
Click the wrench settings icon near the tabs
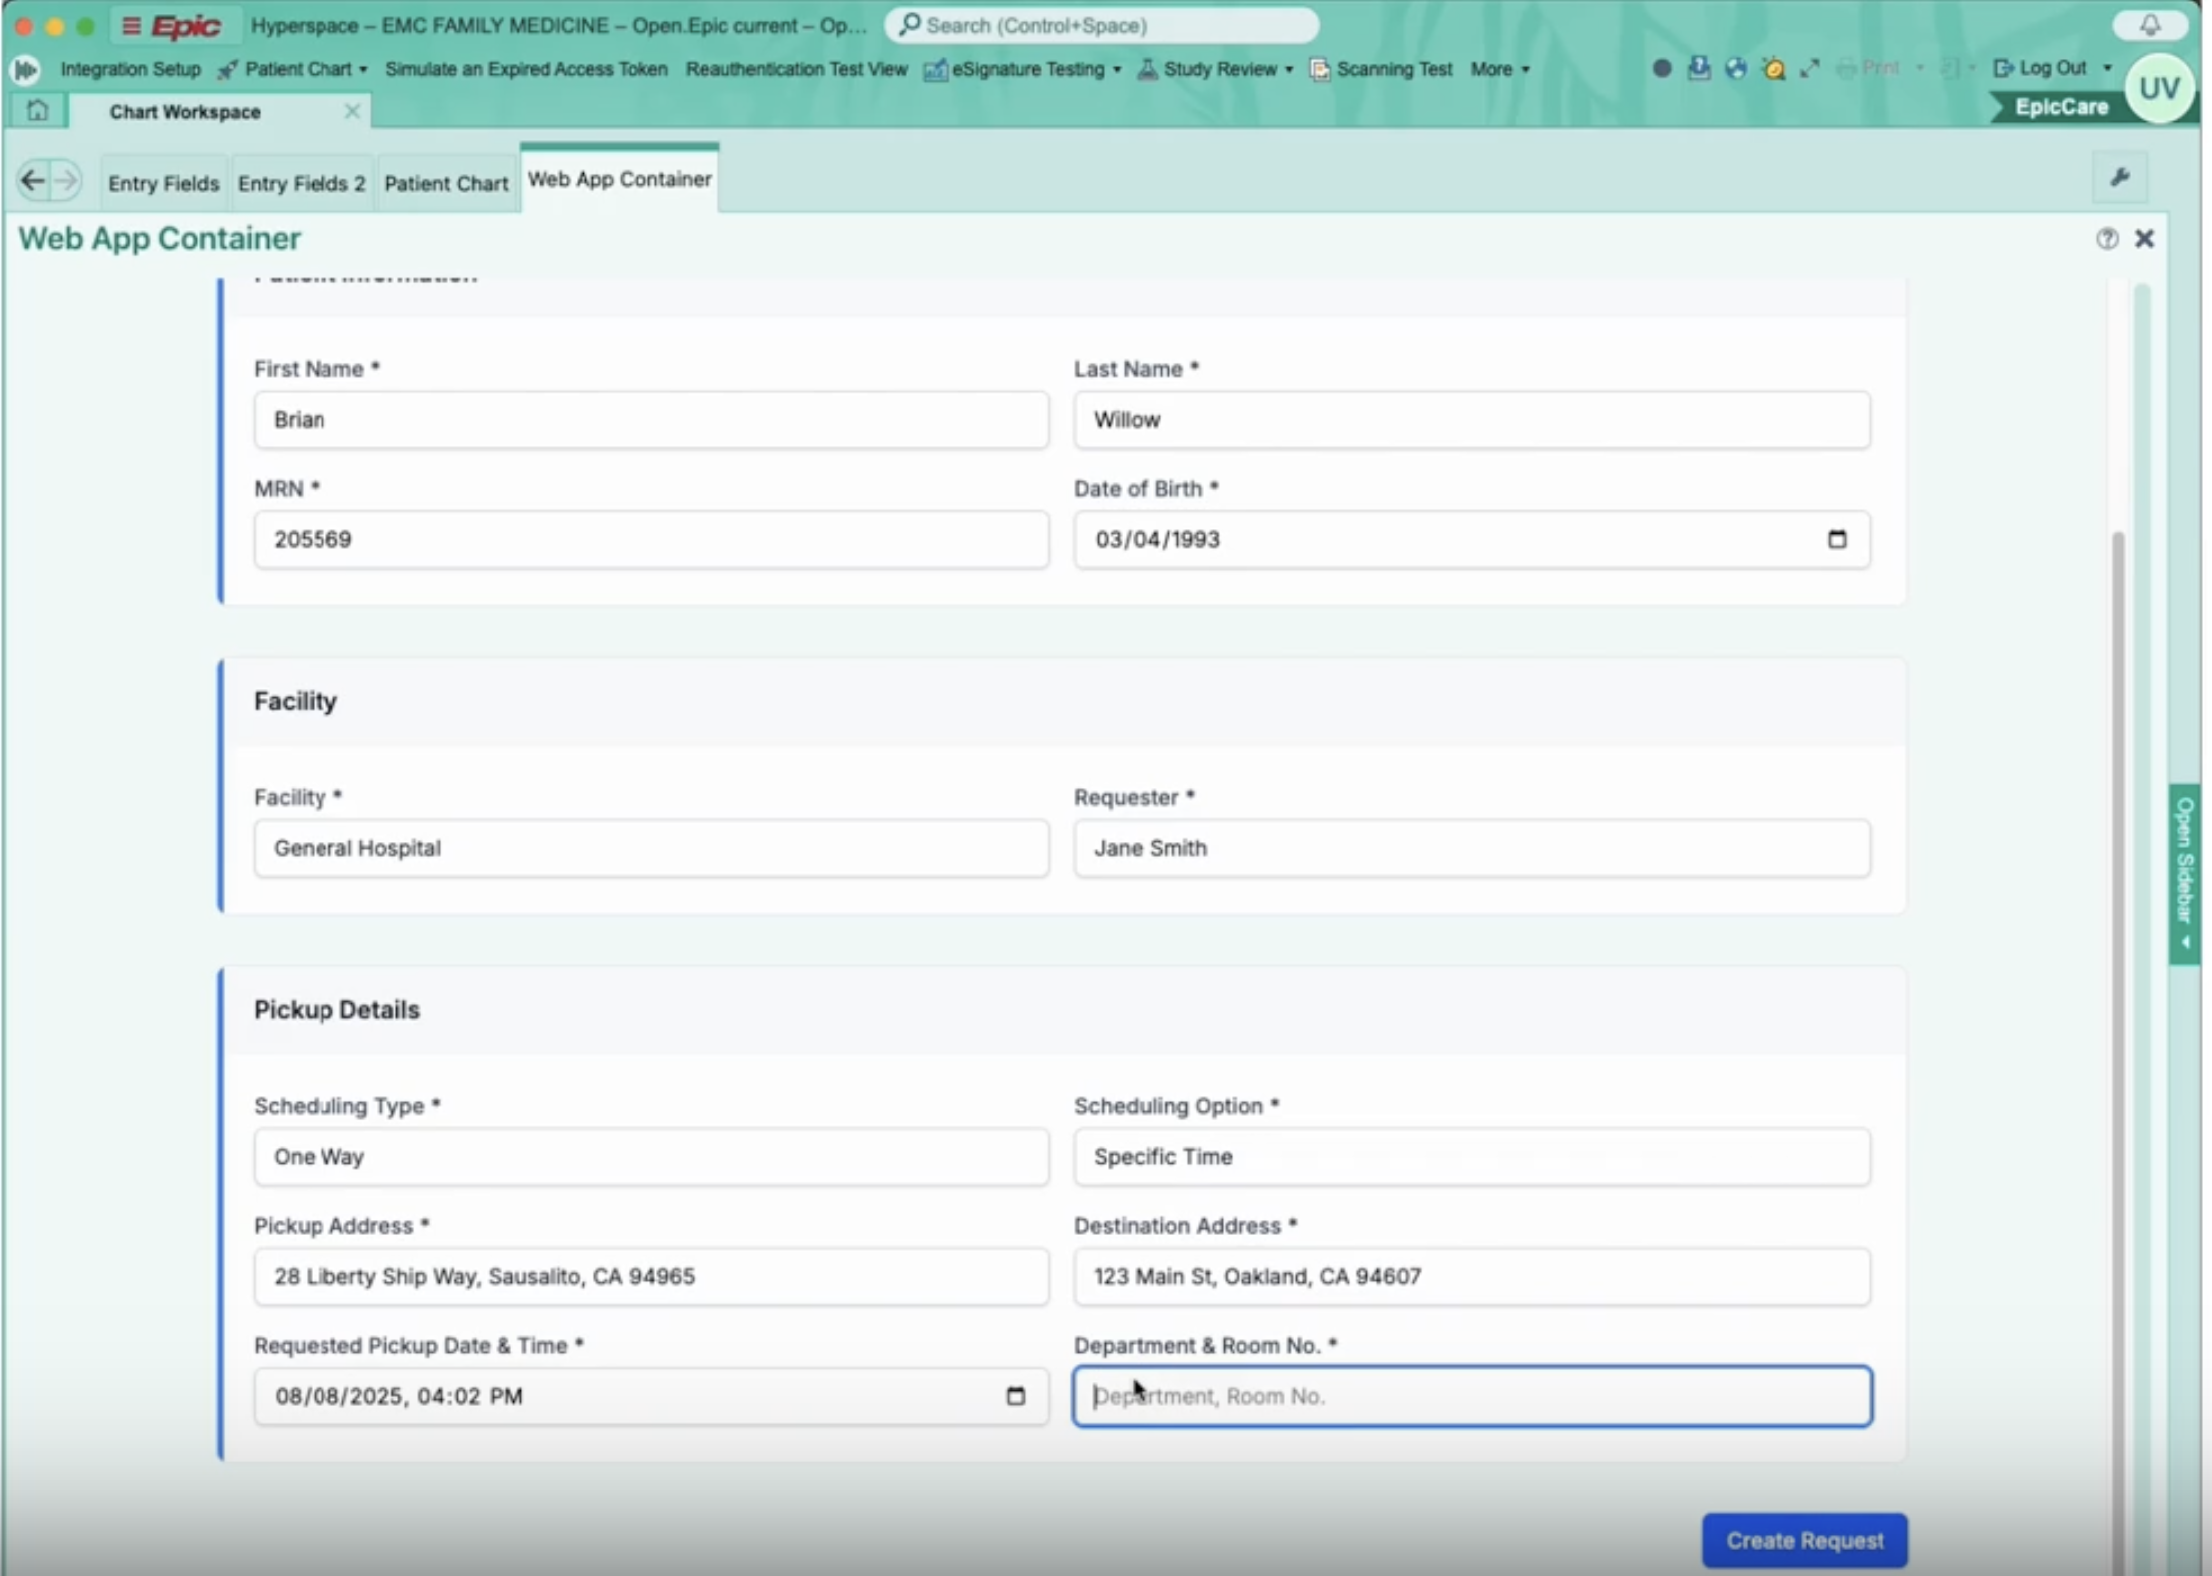pos(2120,178)
